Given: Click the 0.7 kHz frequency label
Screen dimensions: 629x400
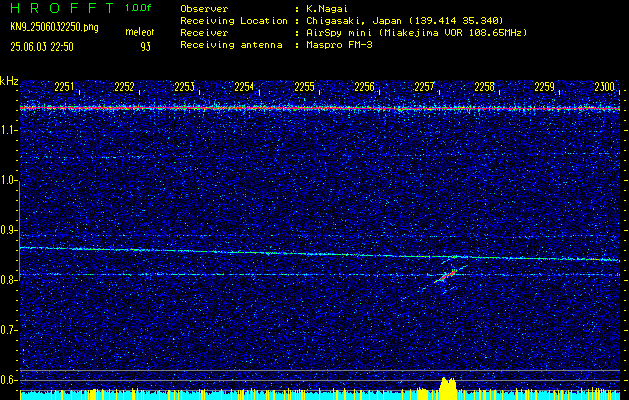Looking at the screenshot, I should point(8,330).
